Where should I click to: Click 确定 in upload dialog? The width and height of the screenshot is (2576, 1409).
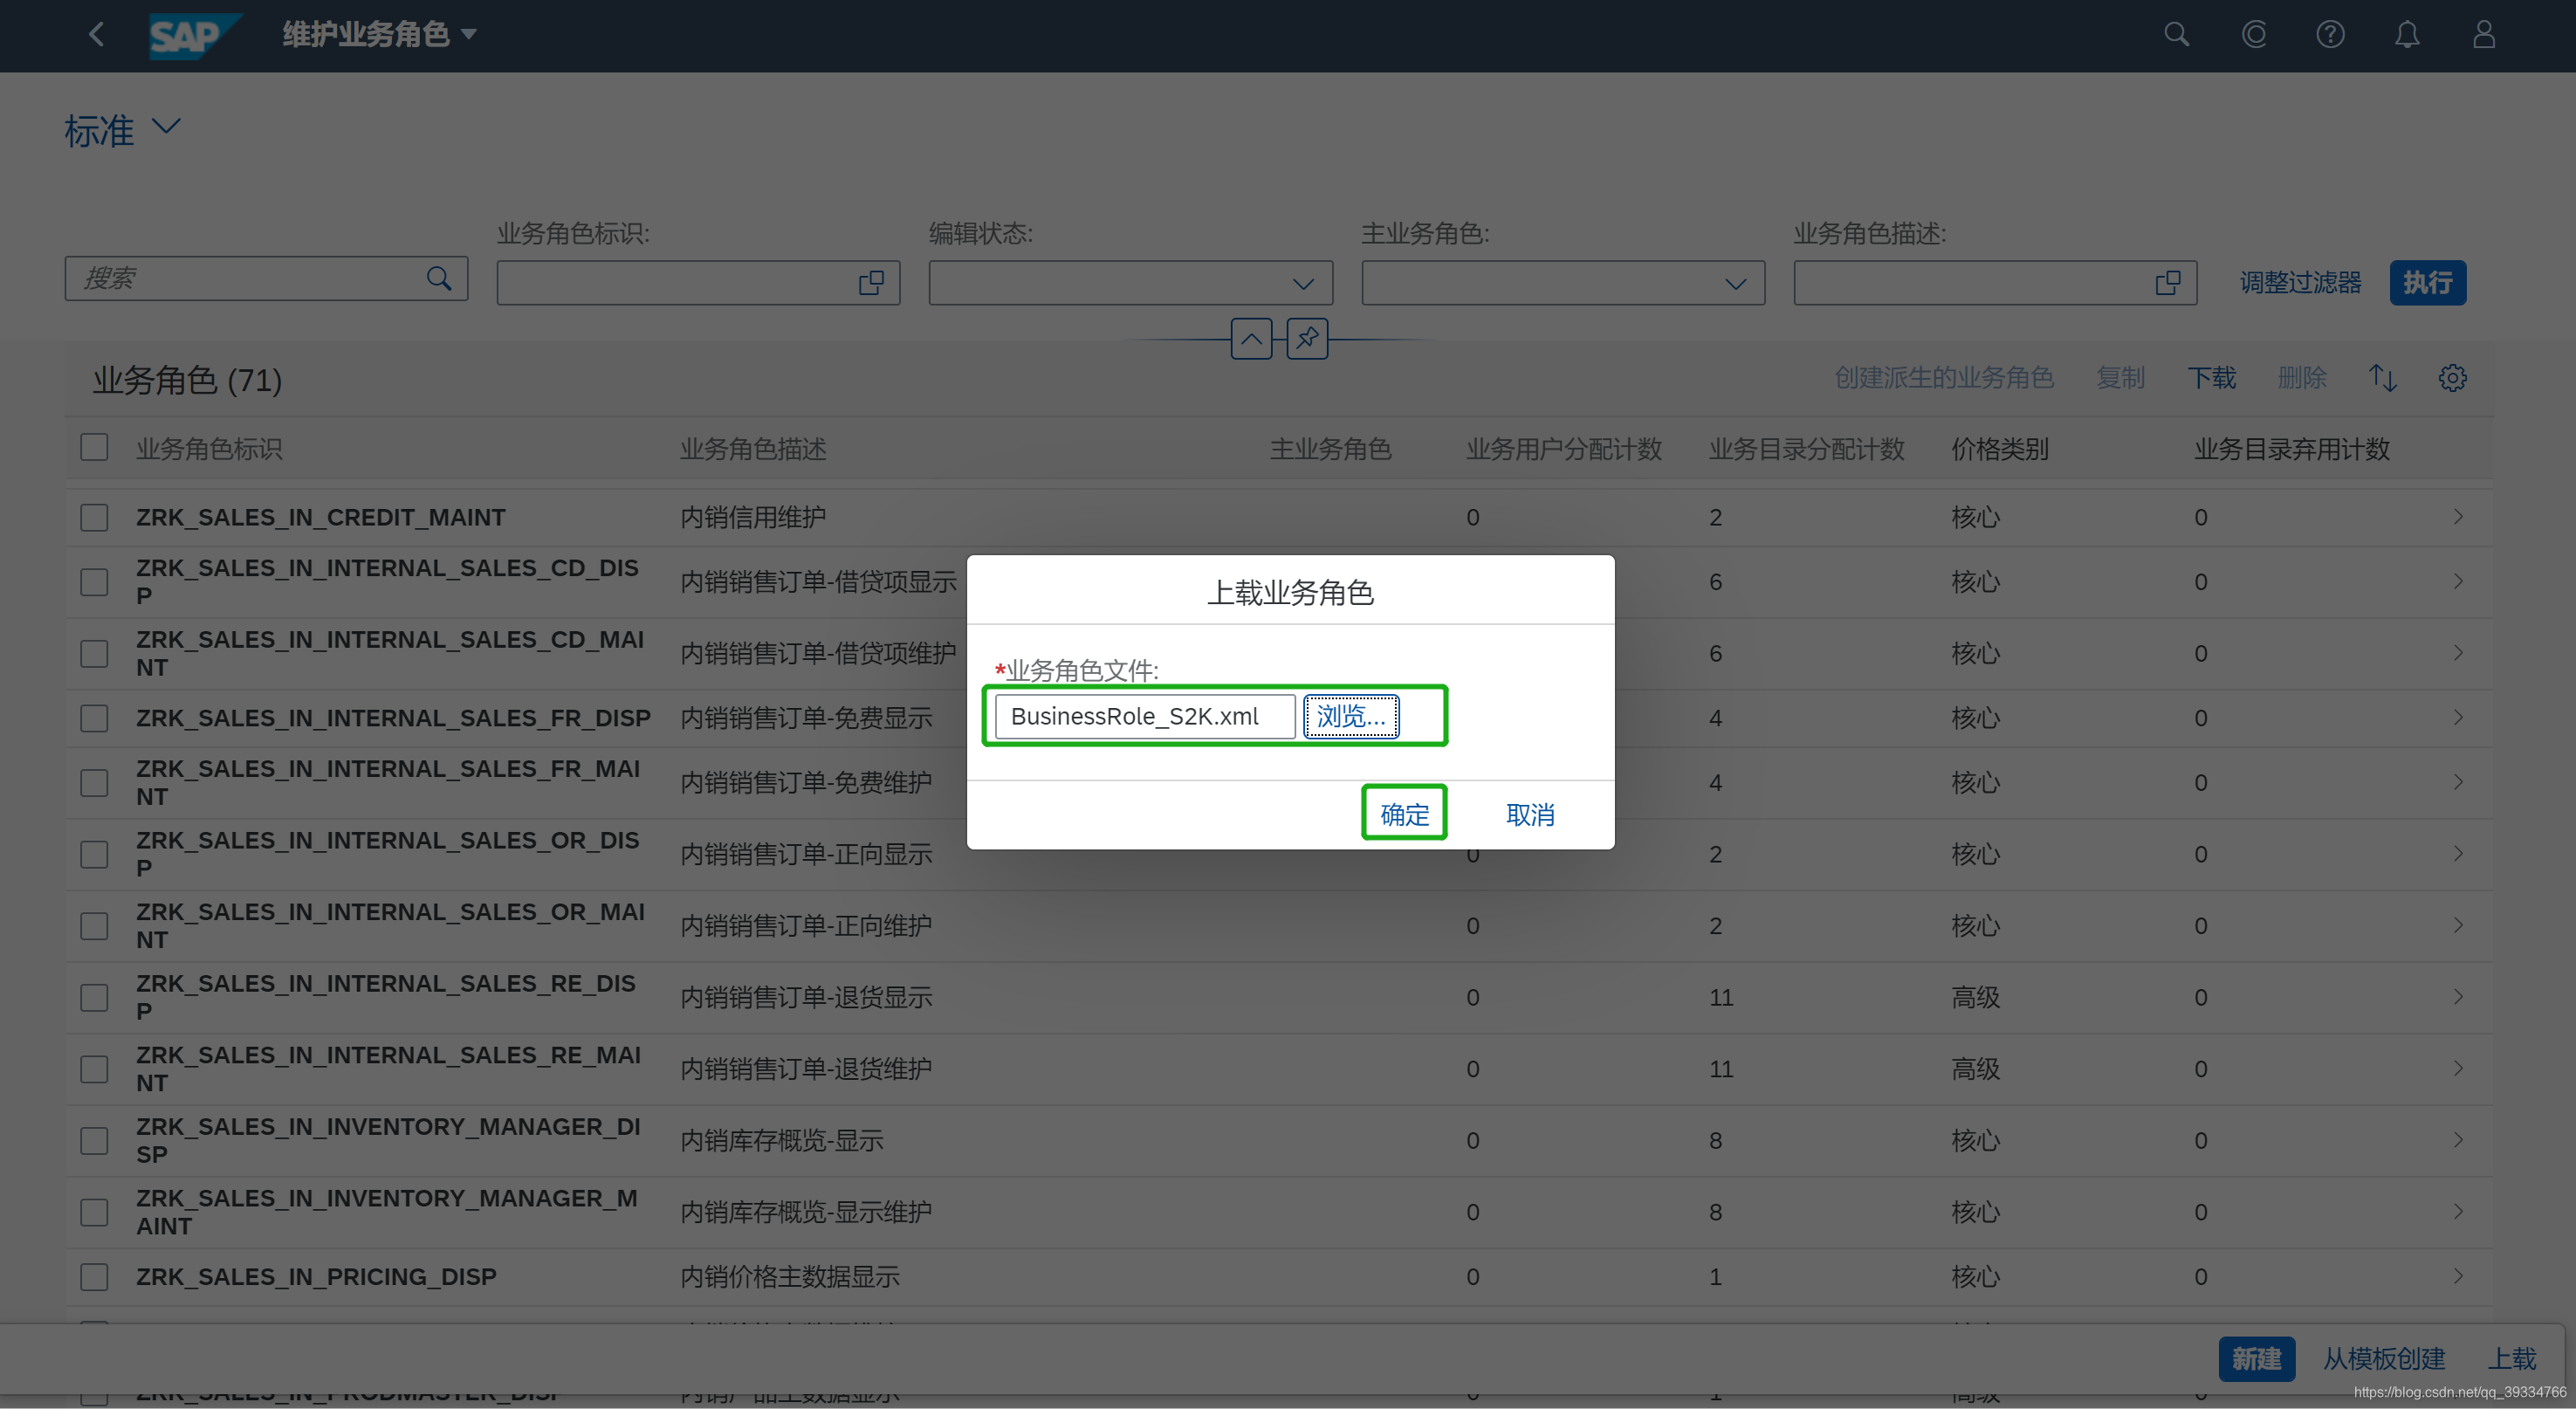[1404, 814]
